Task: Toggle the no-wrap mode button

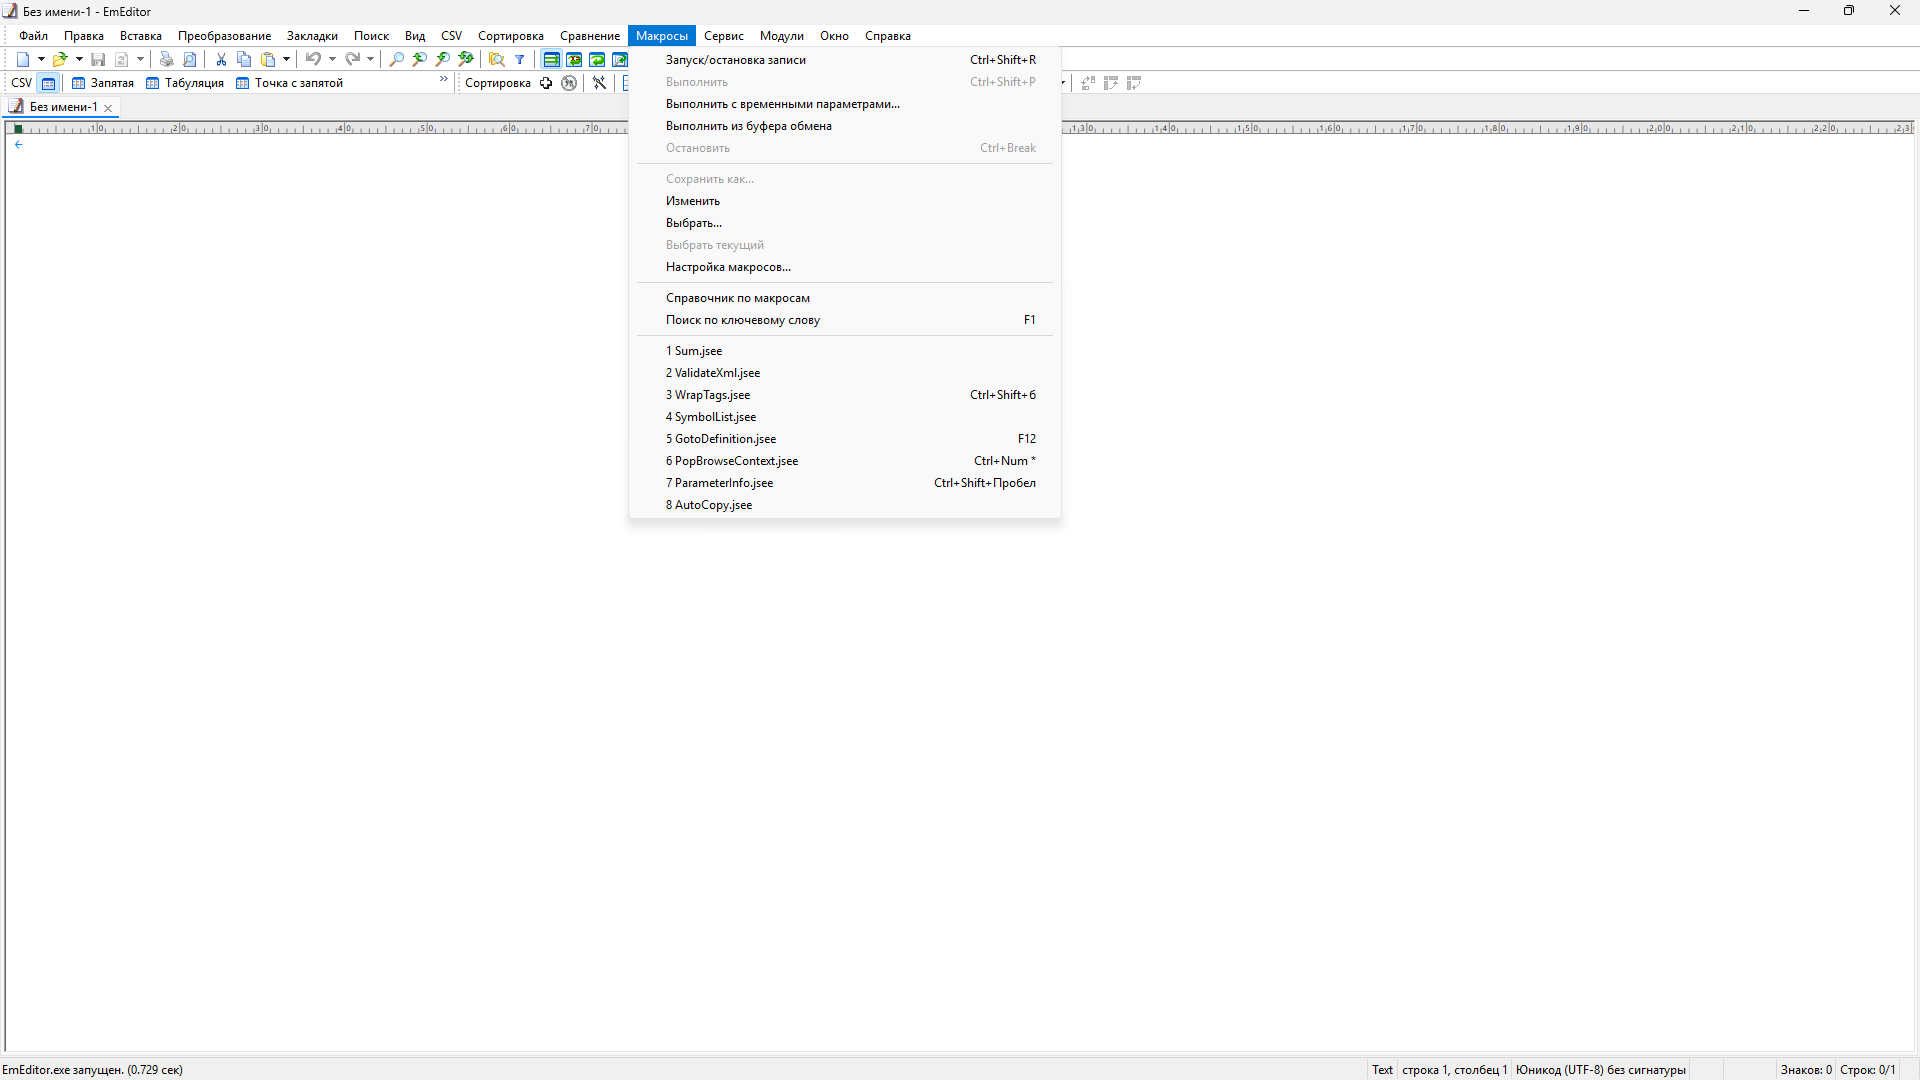Action: click(x=551, y=60)
